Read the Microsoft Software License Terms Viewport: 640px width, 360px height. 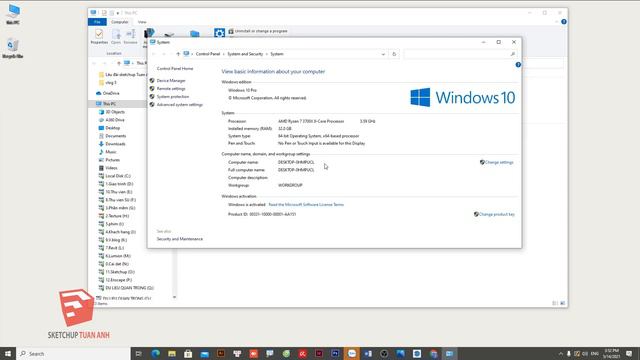306,204
